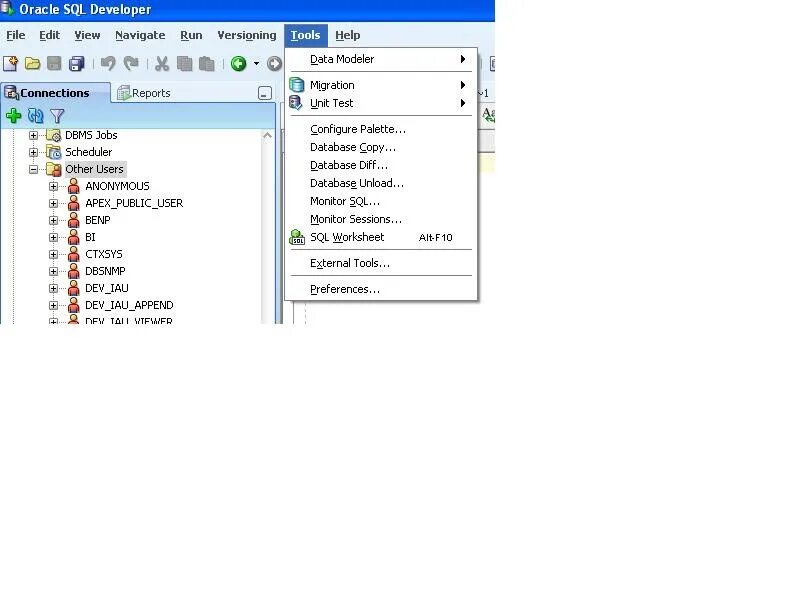Select the DEV_IAU_APPEND tree entry
800x600 pixels.
click(x=129, y=305)
